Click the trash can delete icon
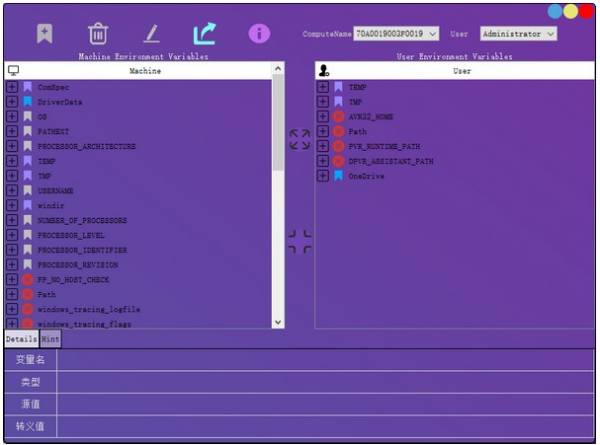 97,33
